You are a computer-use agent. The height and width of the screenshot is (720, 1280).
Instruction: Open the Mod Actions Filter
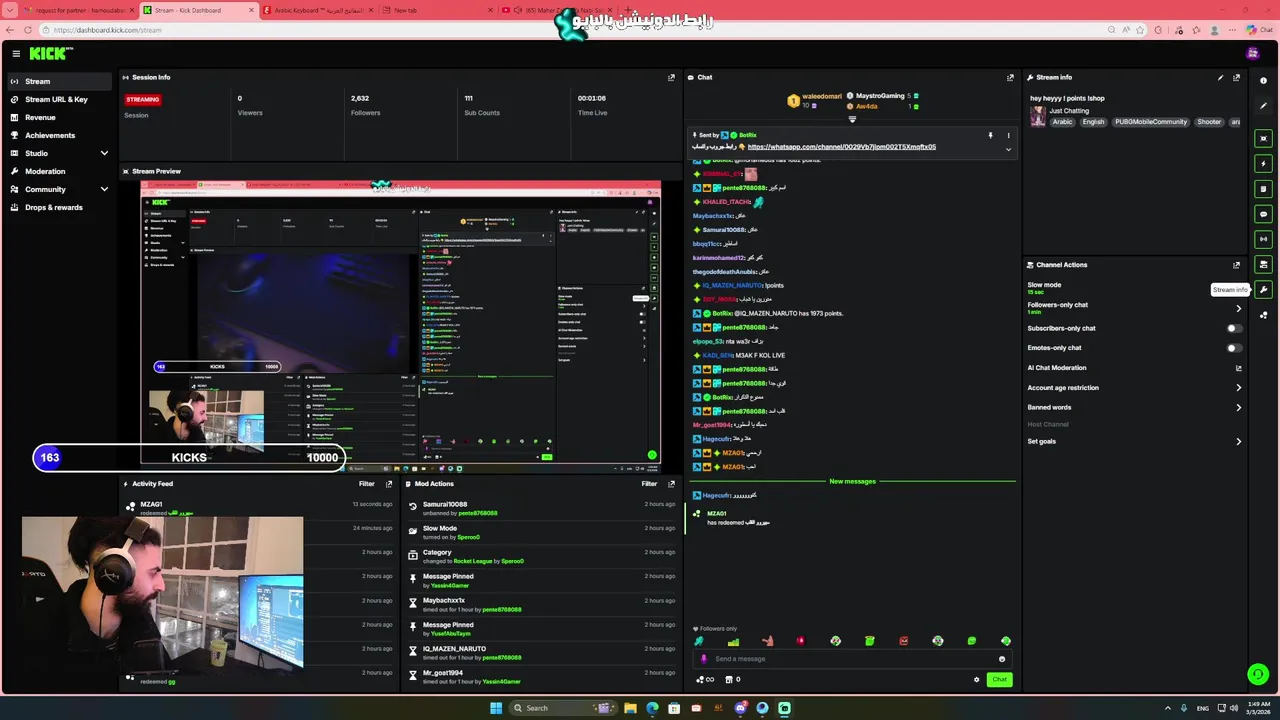coord(649,484)
